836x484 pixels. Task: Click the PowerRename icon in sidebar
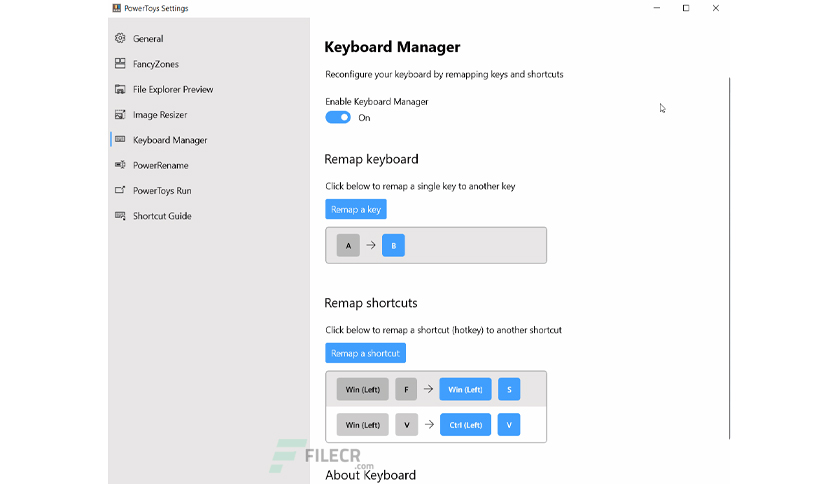[120, 165]
